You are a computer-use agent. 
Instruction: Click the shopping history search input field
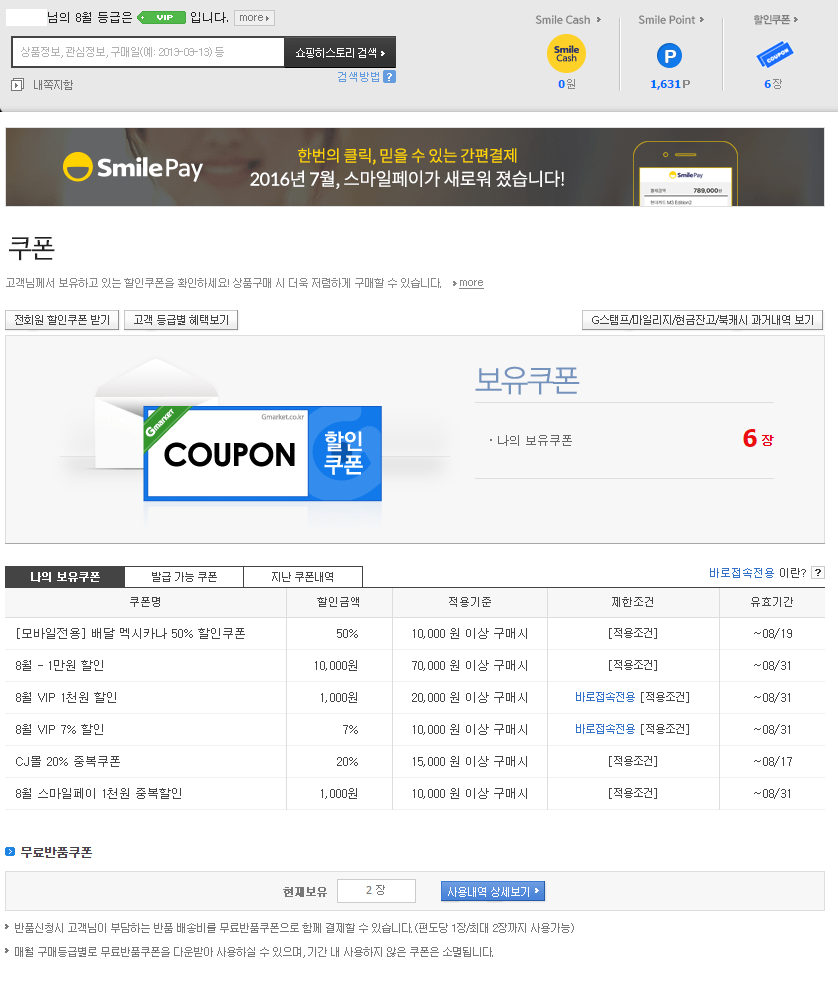pos(148,52)
